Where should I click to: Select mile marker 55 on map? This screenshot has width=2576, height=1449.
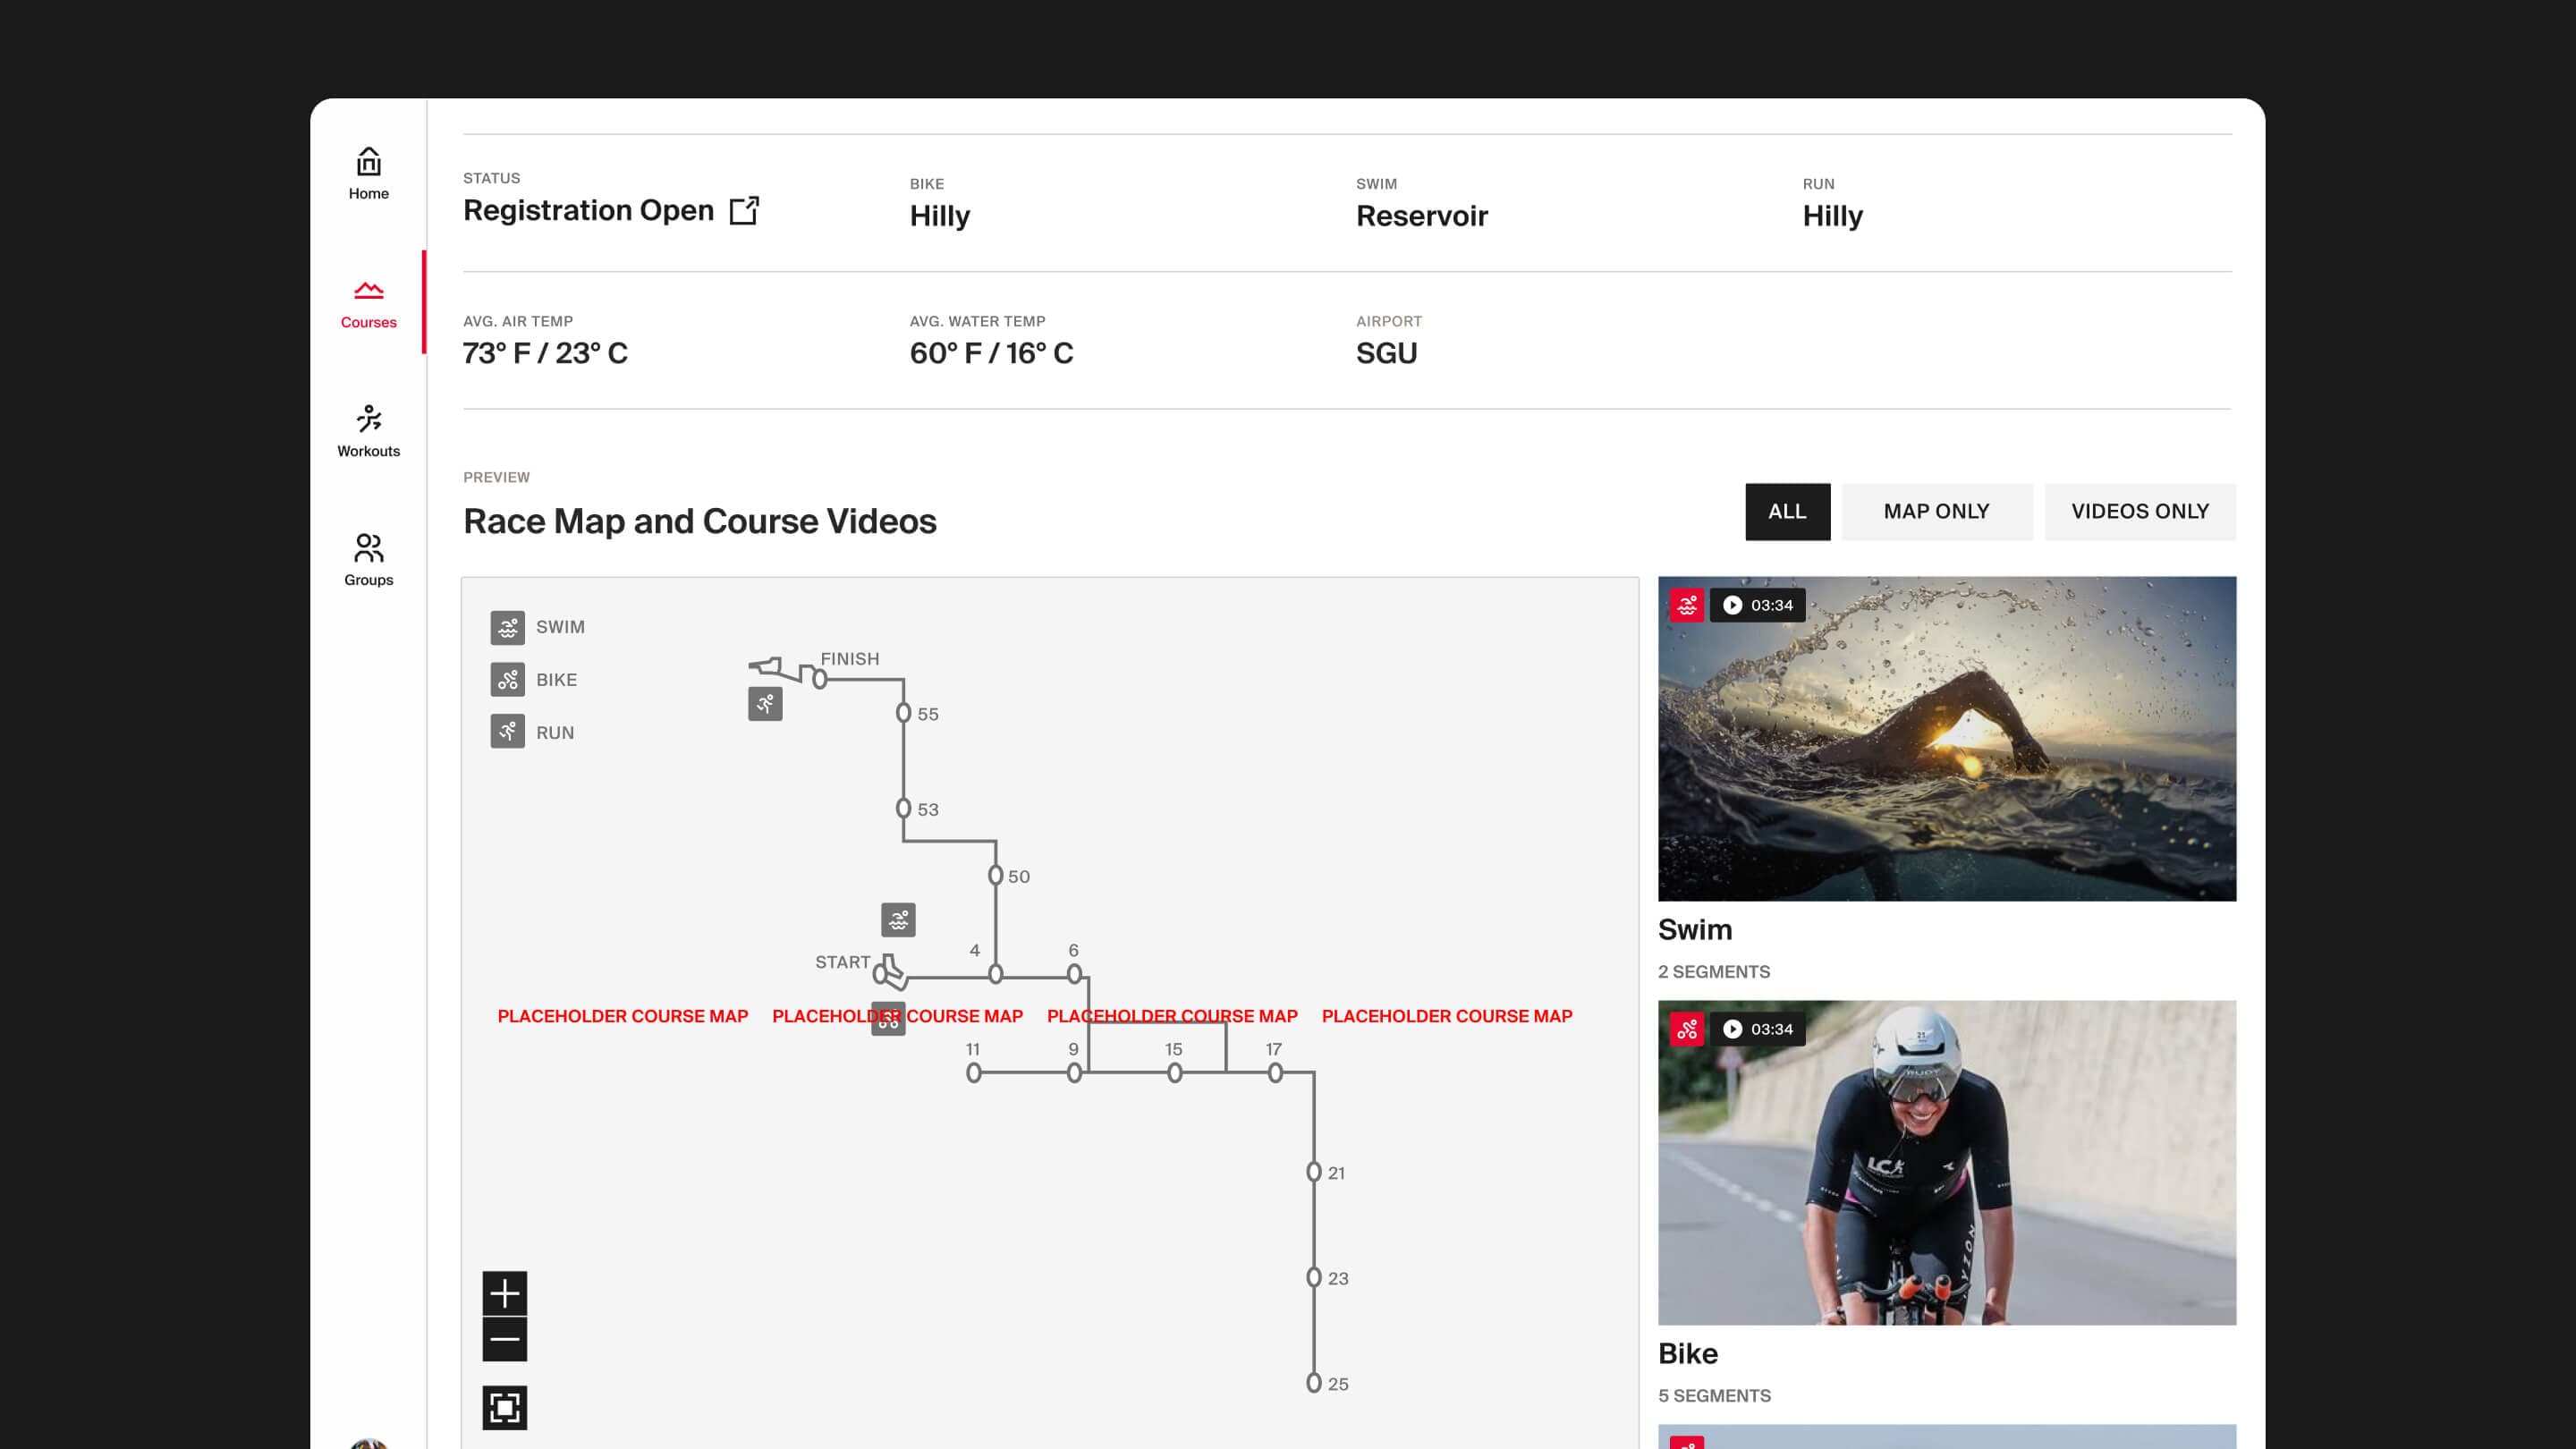point(903,713)
